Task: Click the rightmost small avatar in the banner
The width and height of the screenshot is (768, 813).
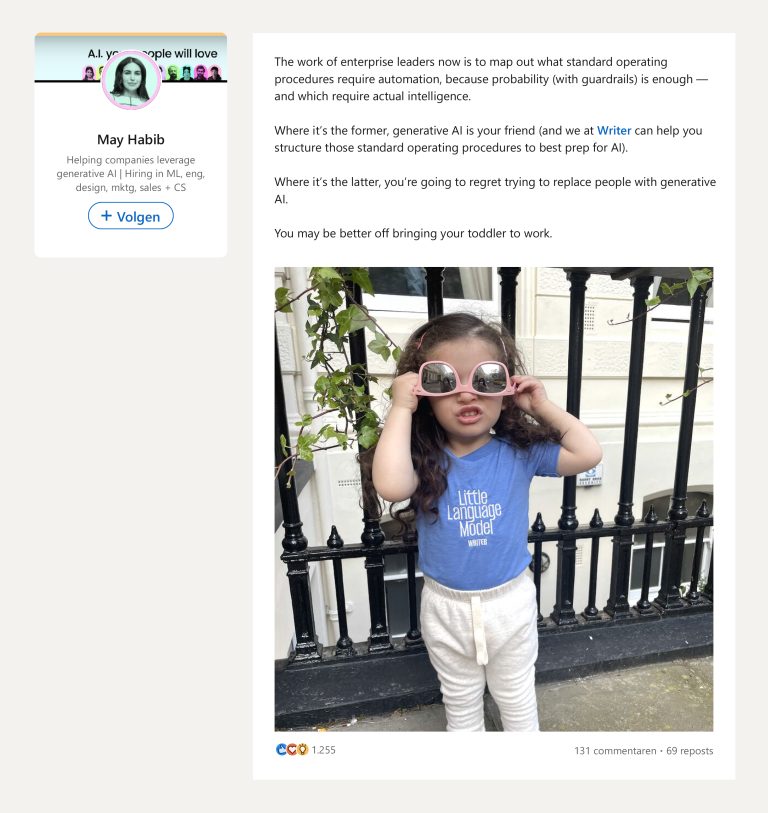Action: (x=214, y=73)
